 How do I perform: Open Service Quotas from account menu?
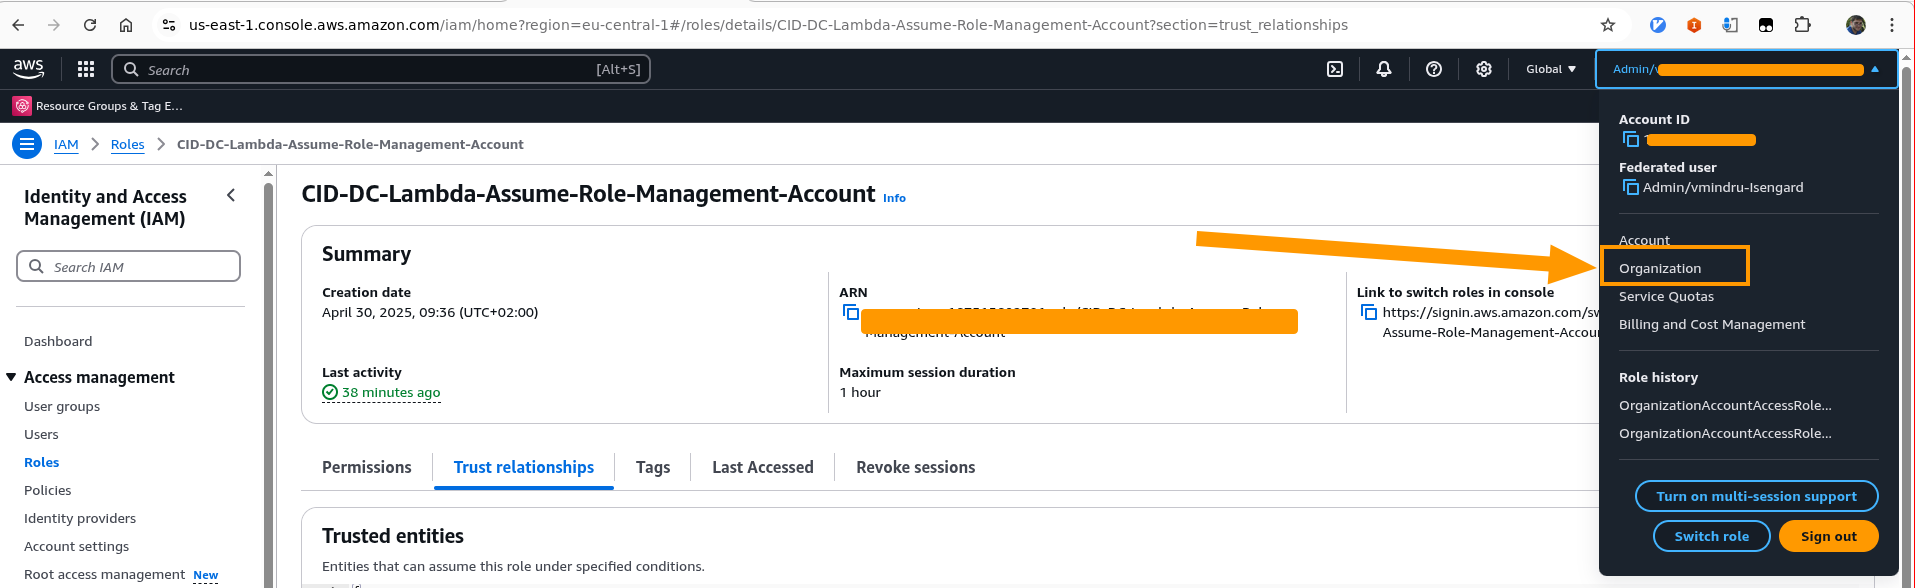pos(1666,296)
